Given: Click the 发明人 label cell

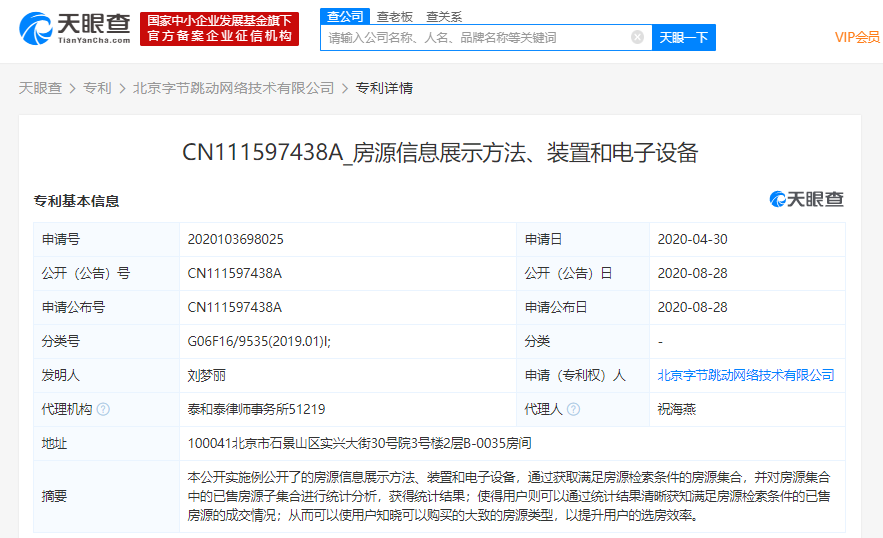Looking at the screenshot, I should [x=106, y=375].
